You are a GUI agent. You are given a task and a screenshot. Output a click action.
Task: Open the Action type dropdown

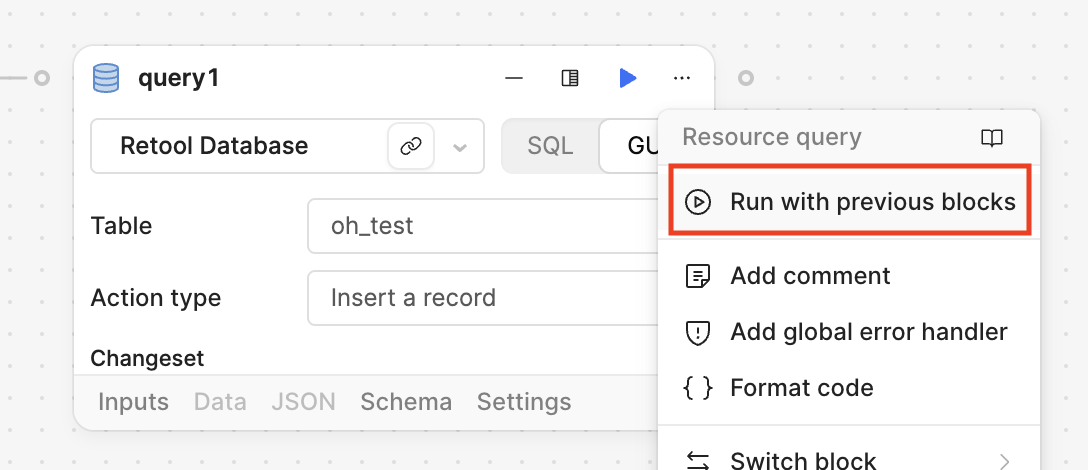482,298
